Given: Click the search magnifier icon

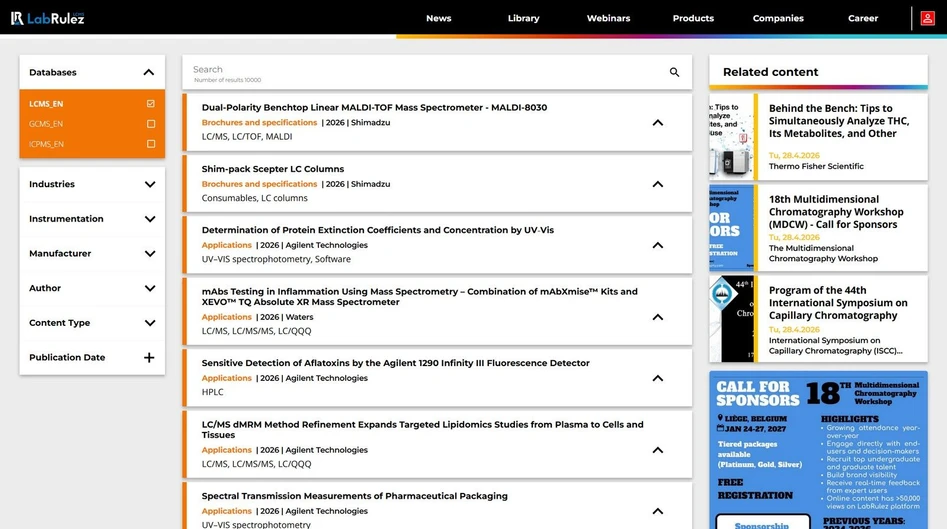Looking at the screenshot, I should click(674, 72).
